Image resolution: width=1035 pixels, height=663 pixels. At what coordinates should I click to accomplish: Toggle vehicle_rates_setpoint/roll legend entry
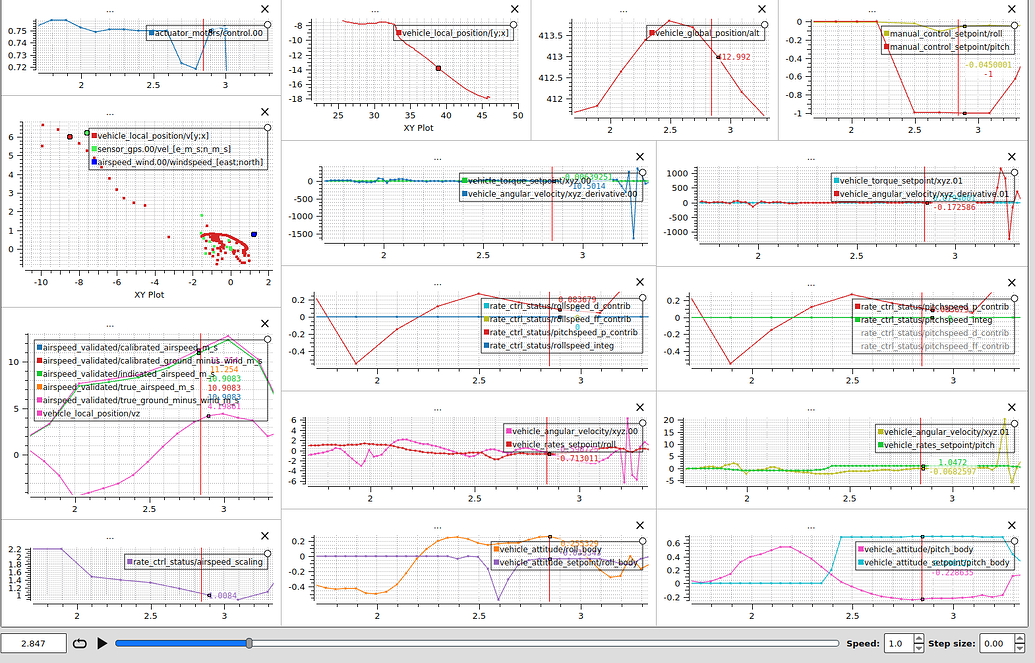561,444
